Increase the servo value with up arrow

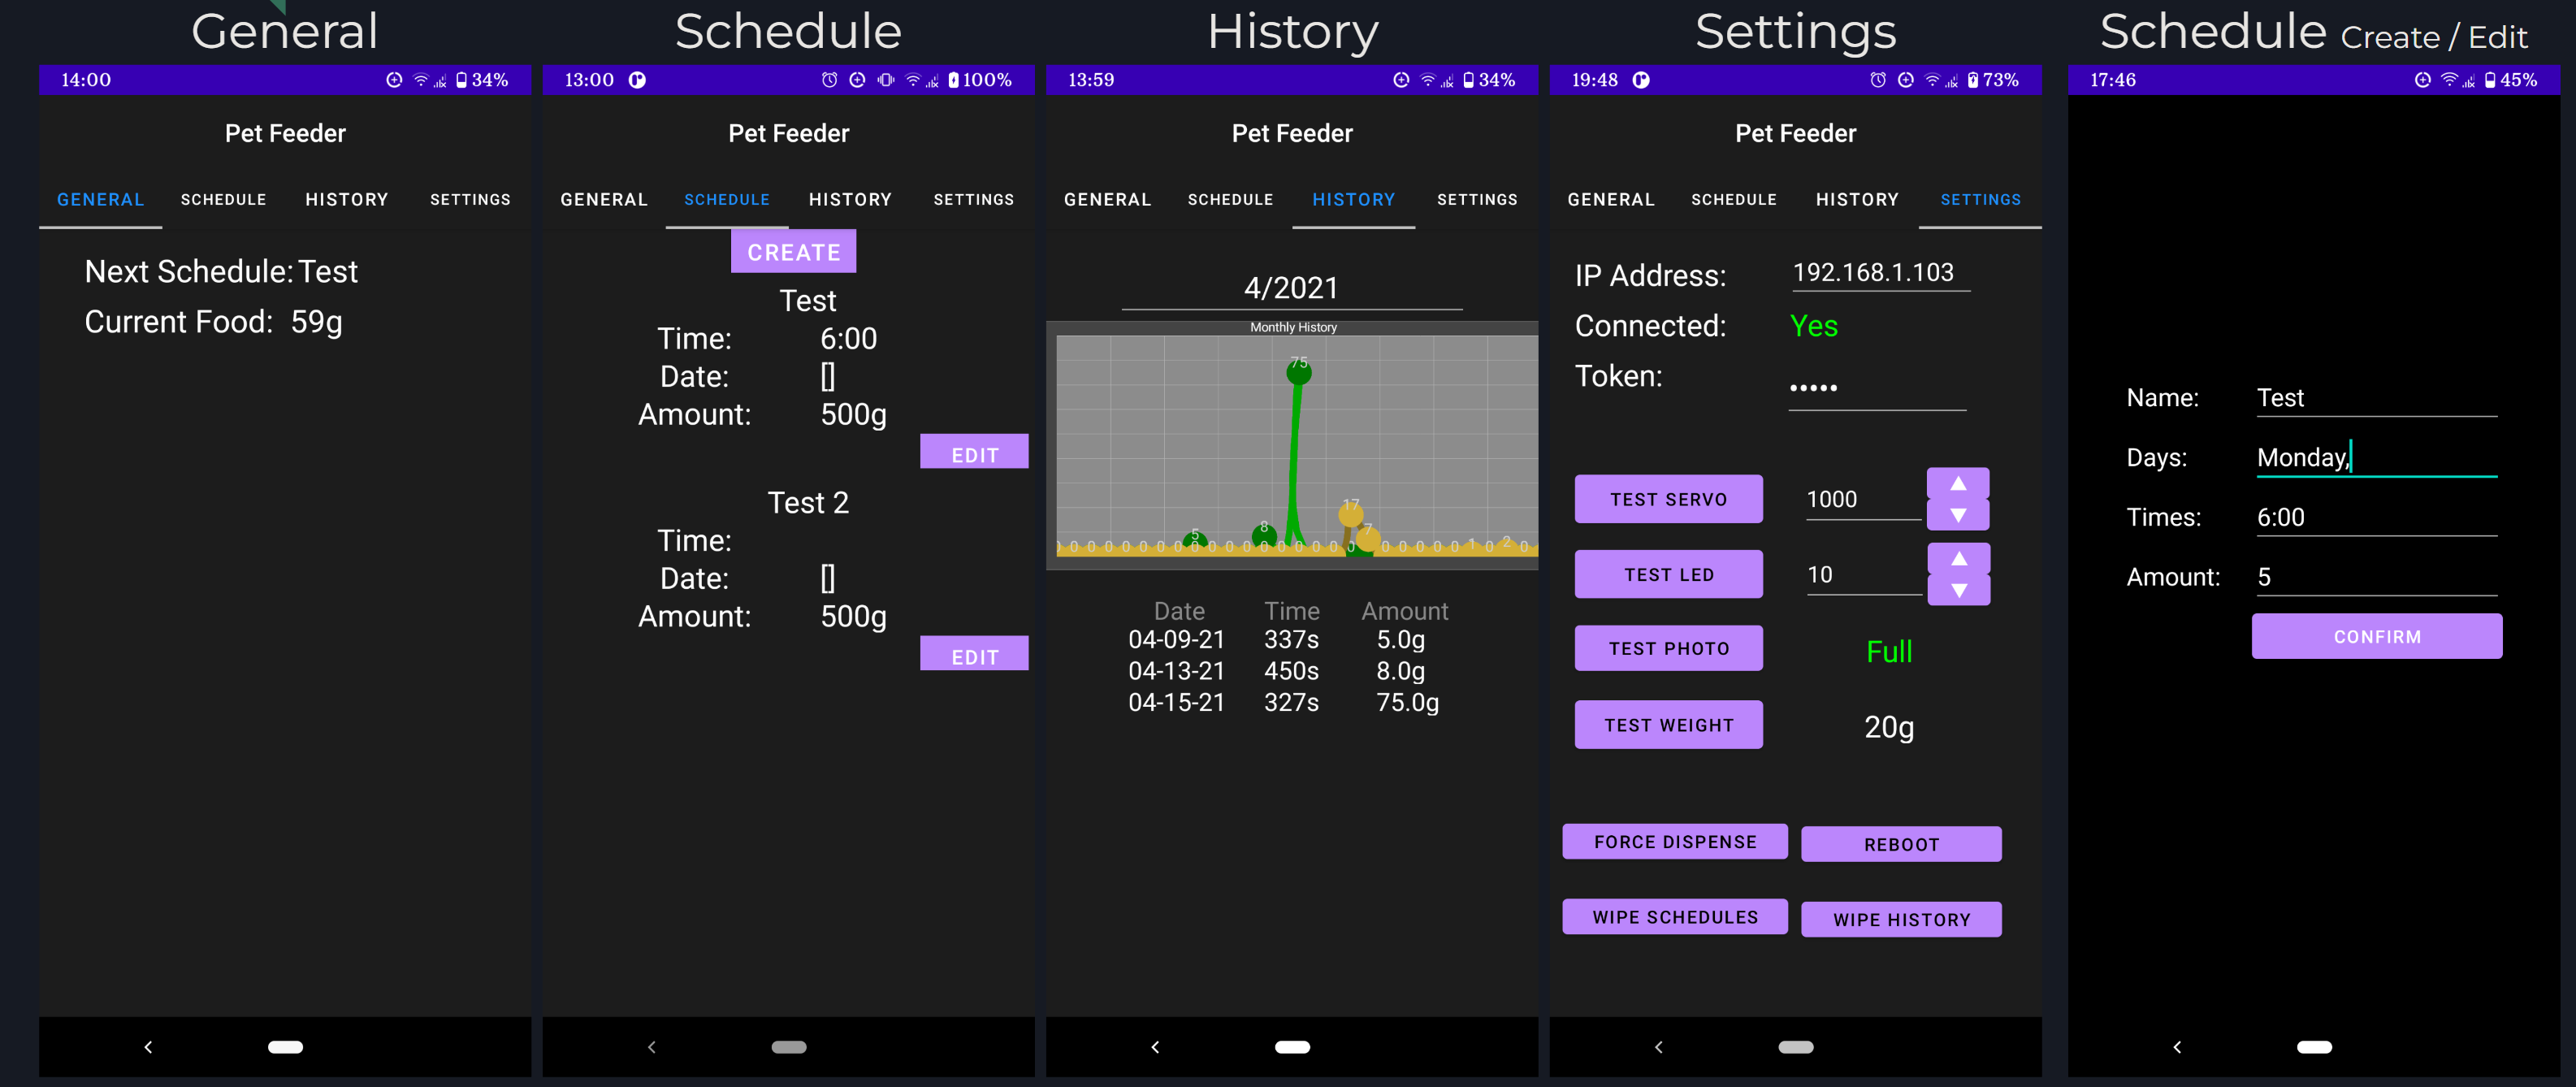tap(1957, 484)
